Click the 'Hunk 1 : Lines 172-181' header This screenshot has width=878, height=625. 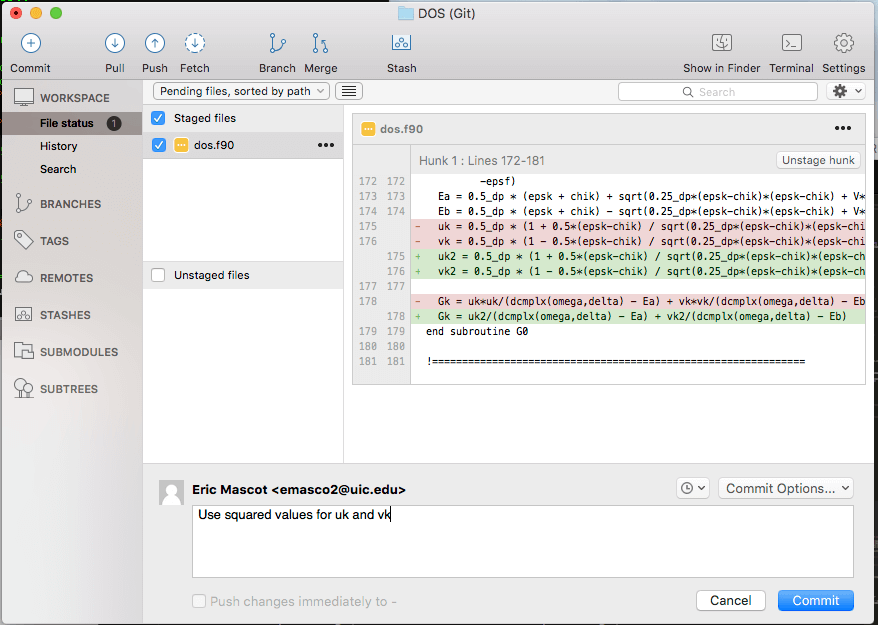(482, 161)
